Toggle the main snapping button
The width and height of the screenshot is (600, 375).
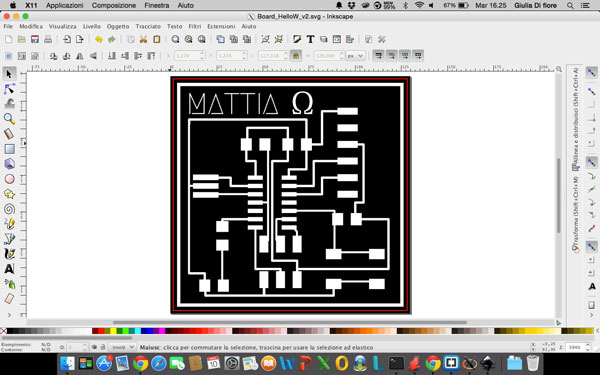click(592, 73)
